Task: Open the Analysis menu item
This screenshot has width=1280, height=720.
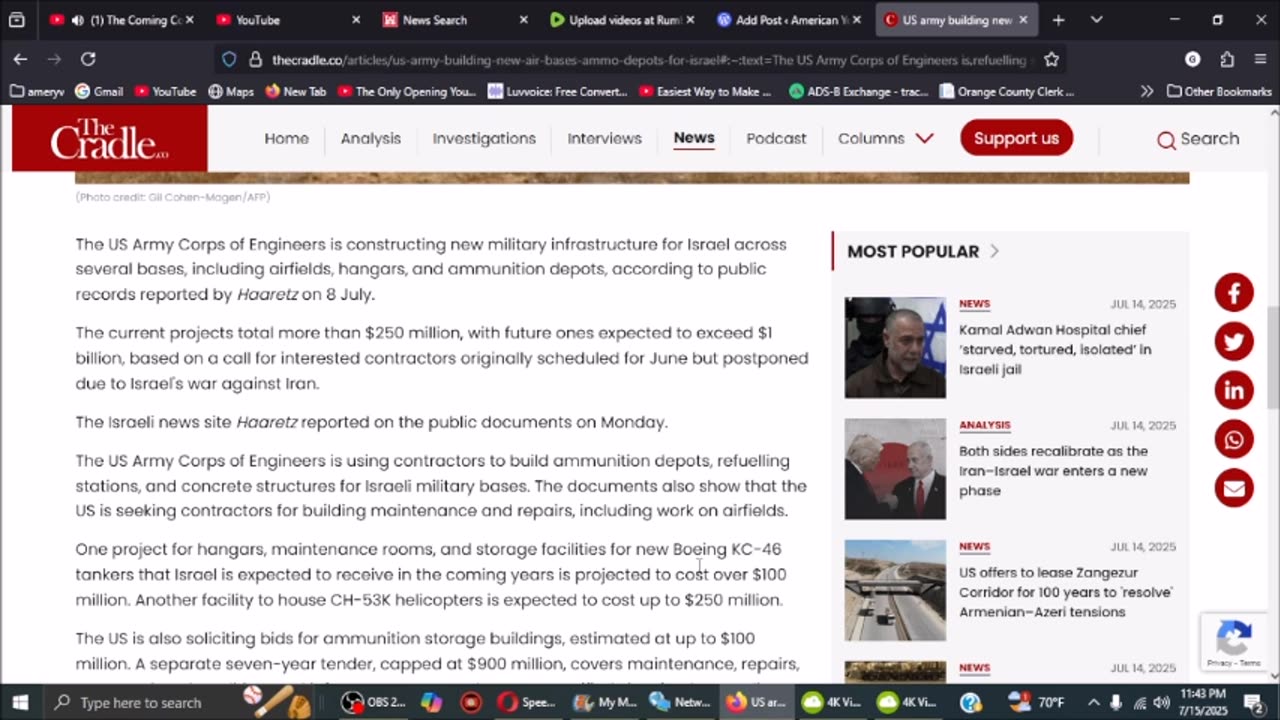Action: (370, 138)
